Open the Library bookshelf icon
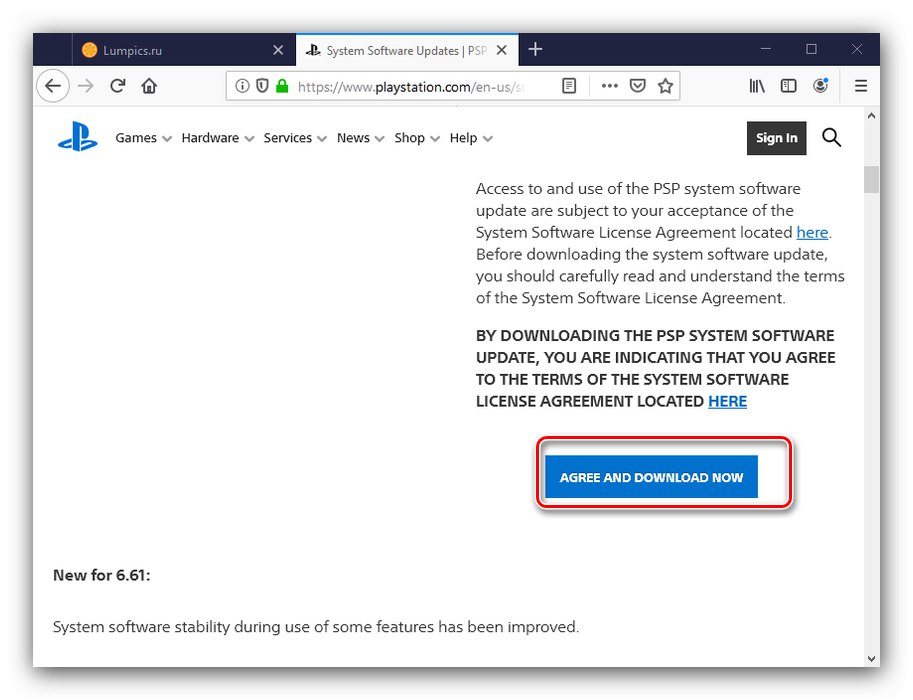 [756, 86]
